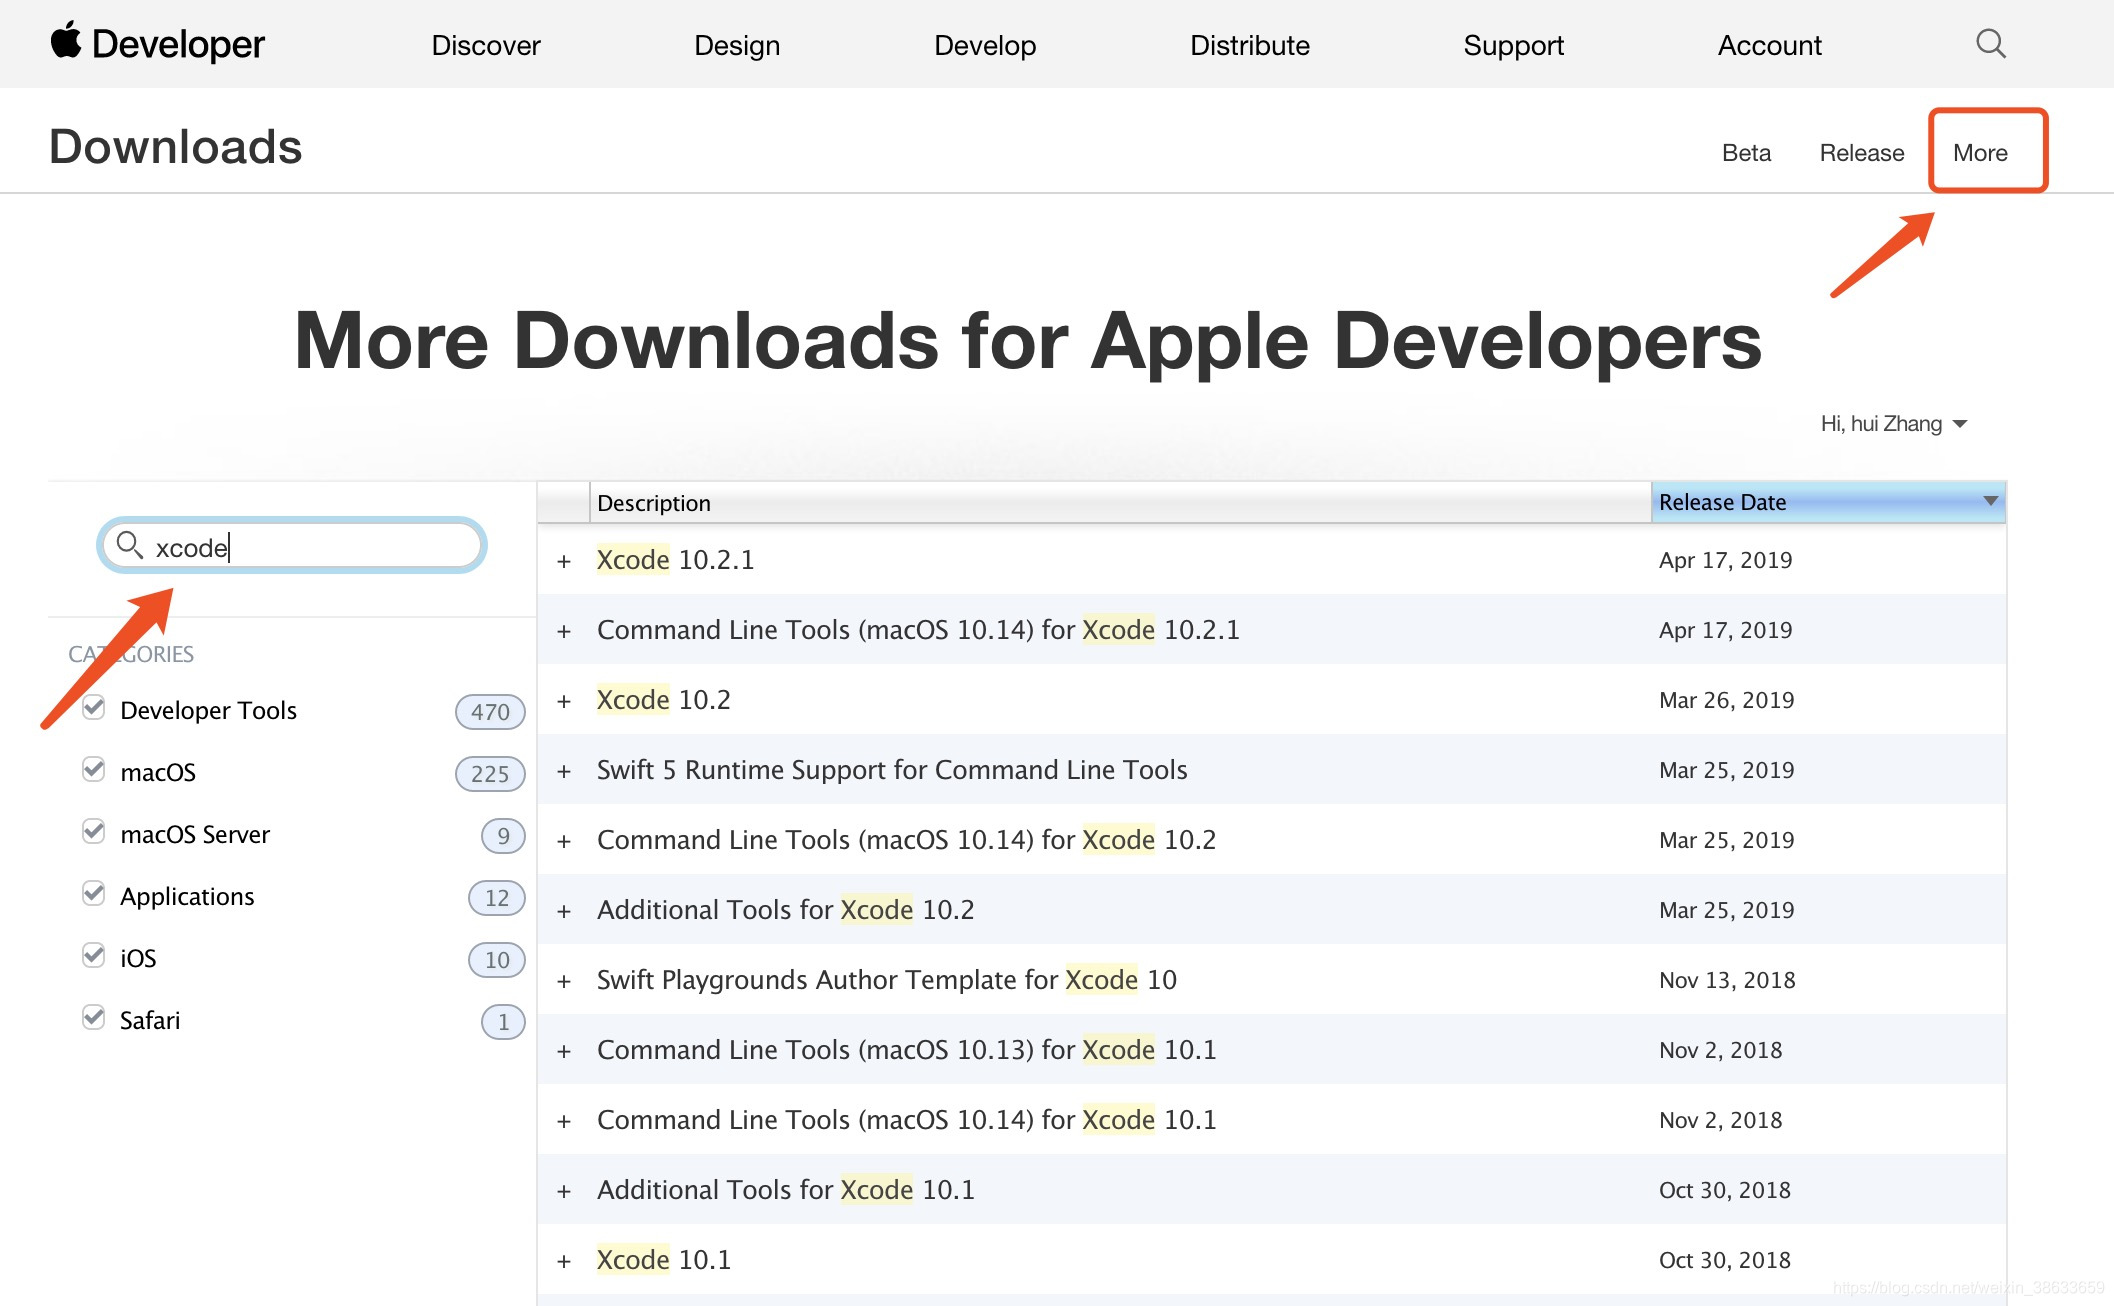The image size is (2114, 1306).
Task: Expand Swift 5 Runtime Support row
Action: pos(564,771)
